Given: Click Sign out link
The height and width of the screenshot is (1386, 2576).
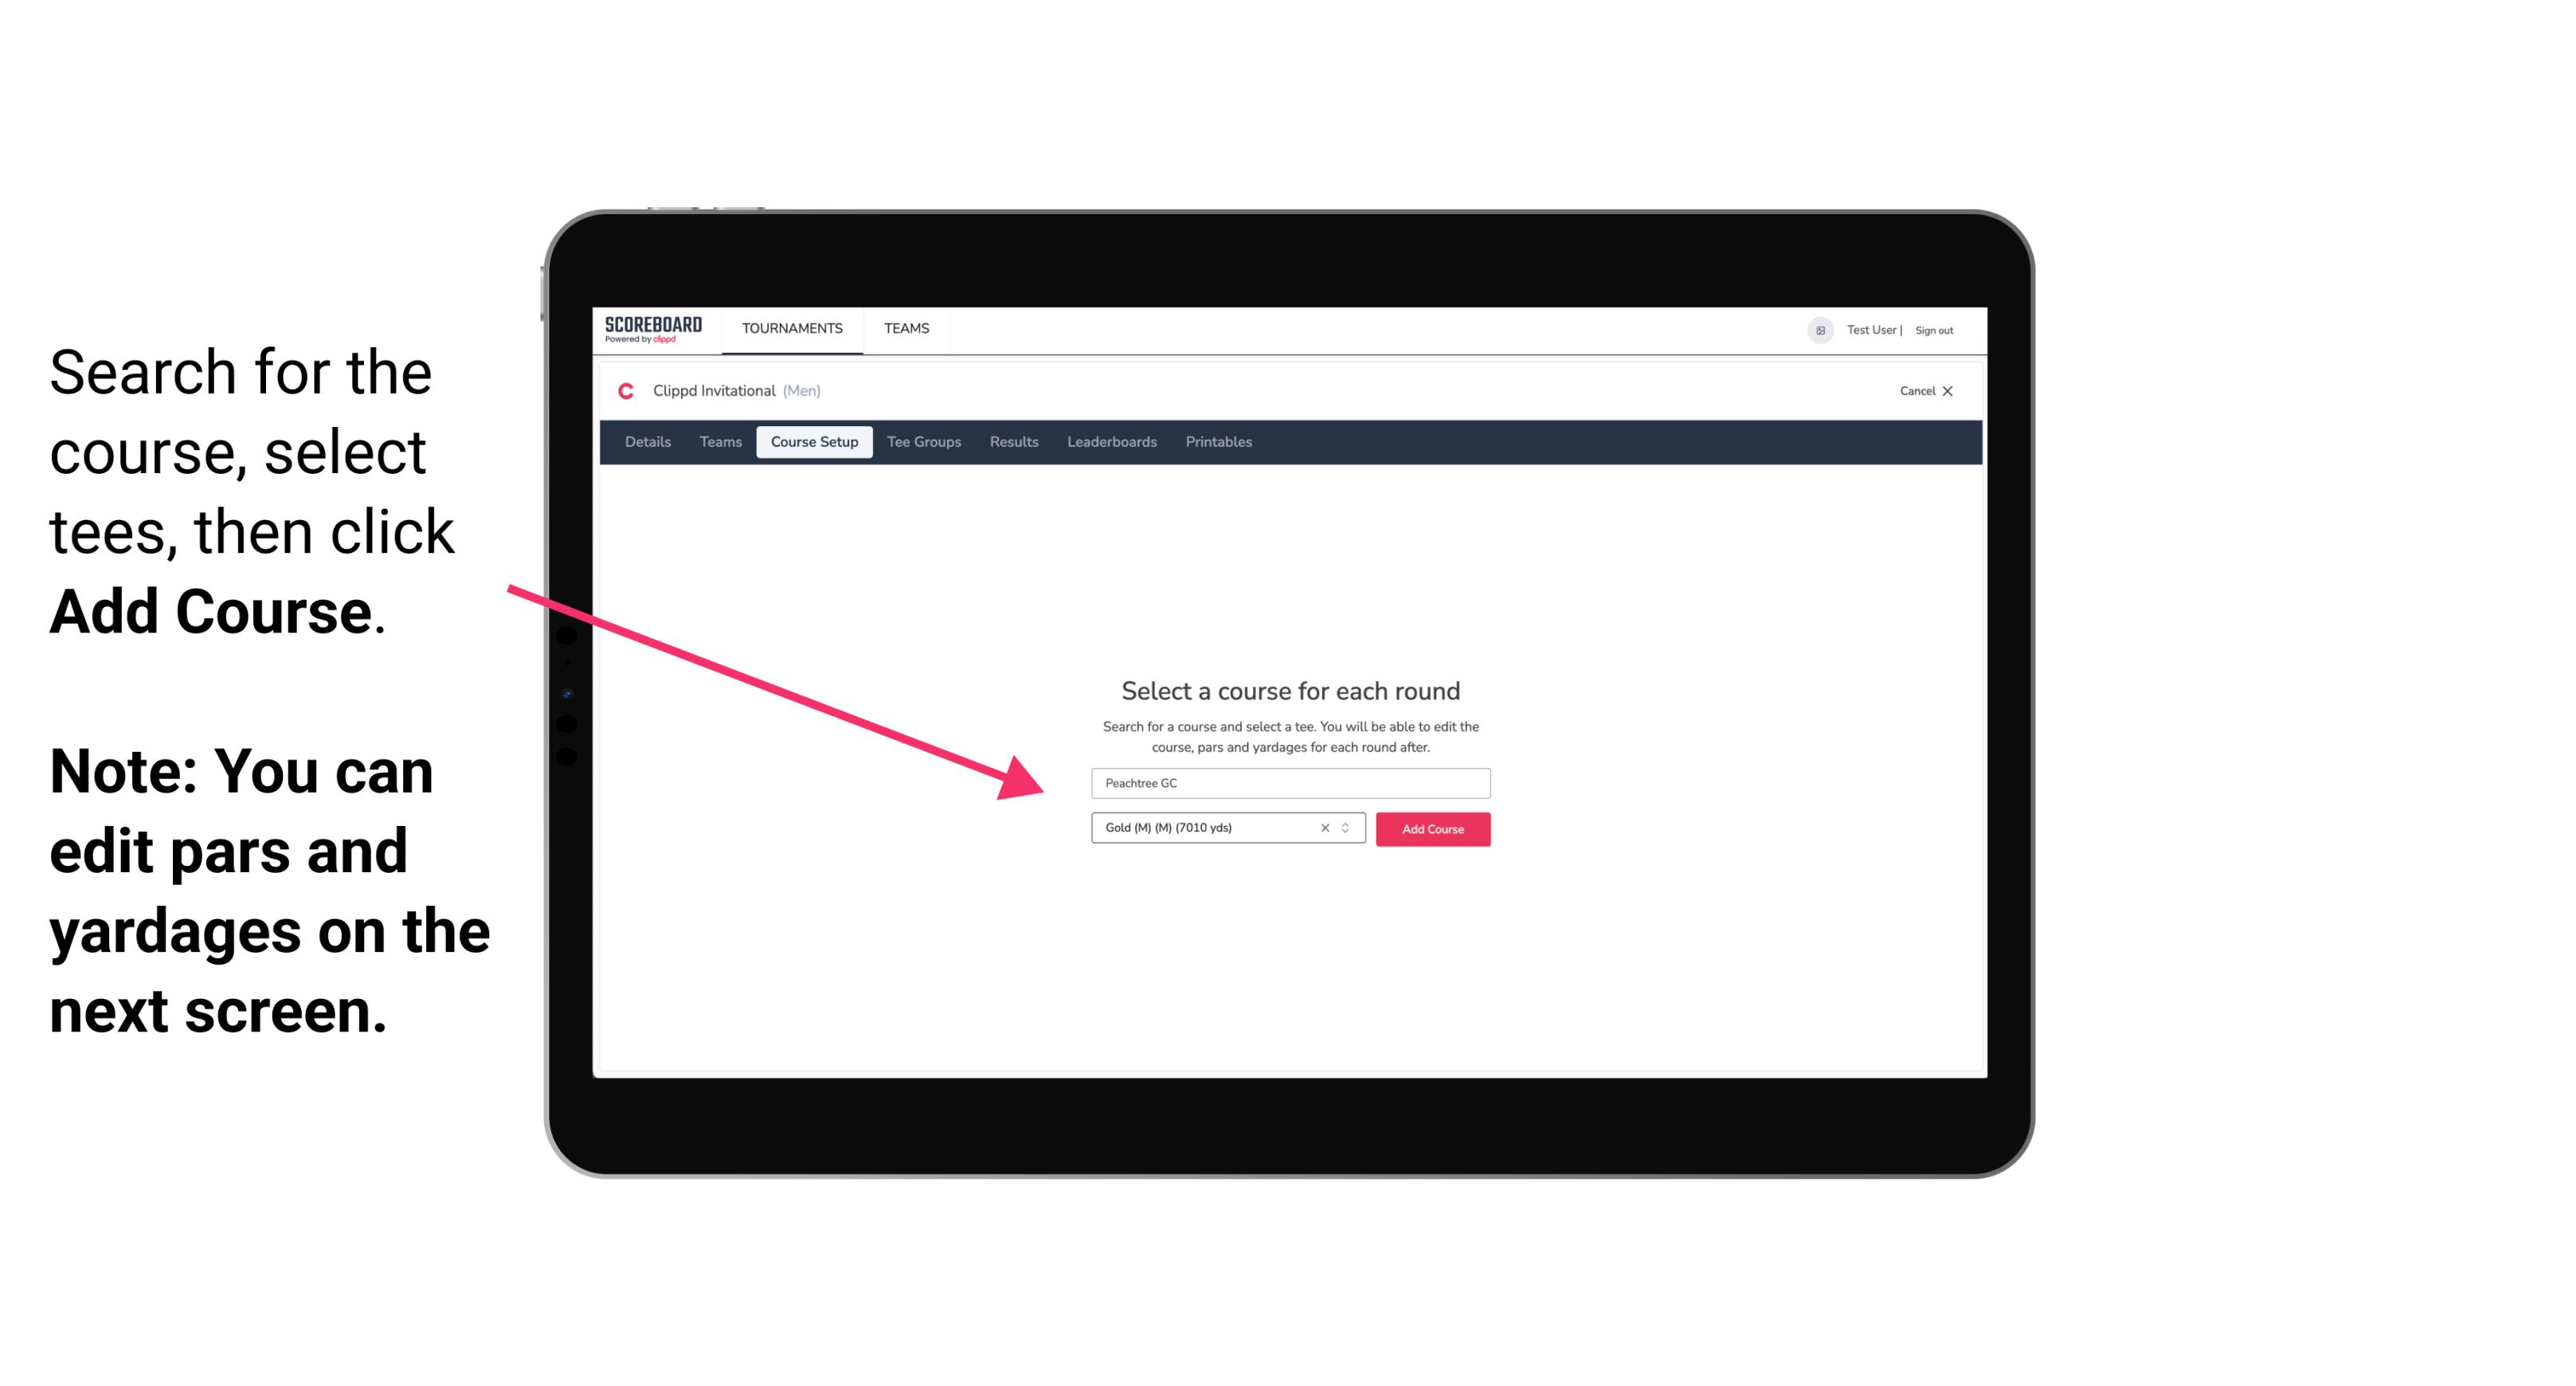Looking at the screenshot, I should [1933, 330].
